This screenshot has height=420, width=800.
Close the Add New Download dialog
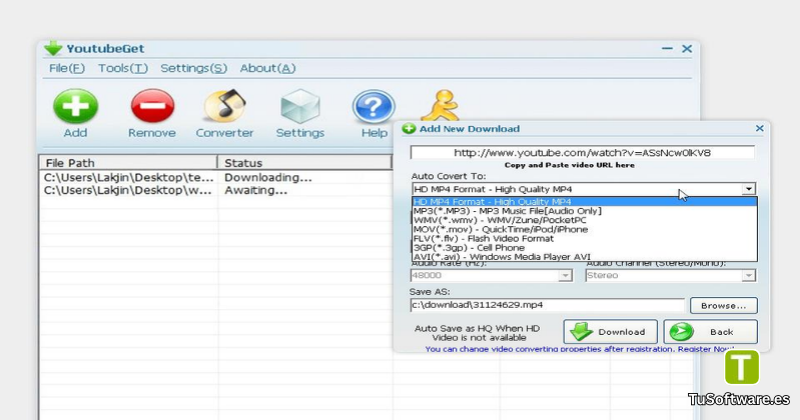759,129
